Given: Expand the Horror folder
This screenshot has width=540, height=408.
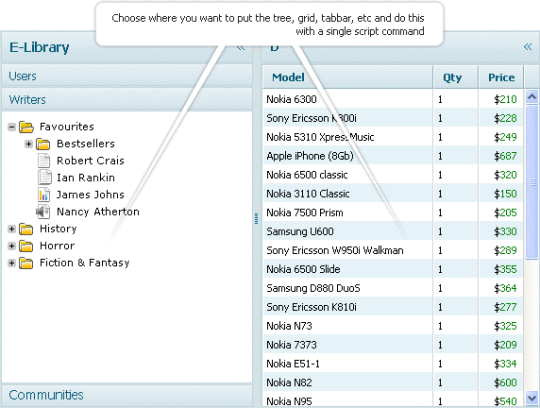Looking at the screenshot, I should [x=11, y=246].
